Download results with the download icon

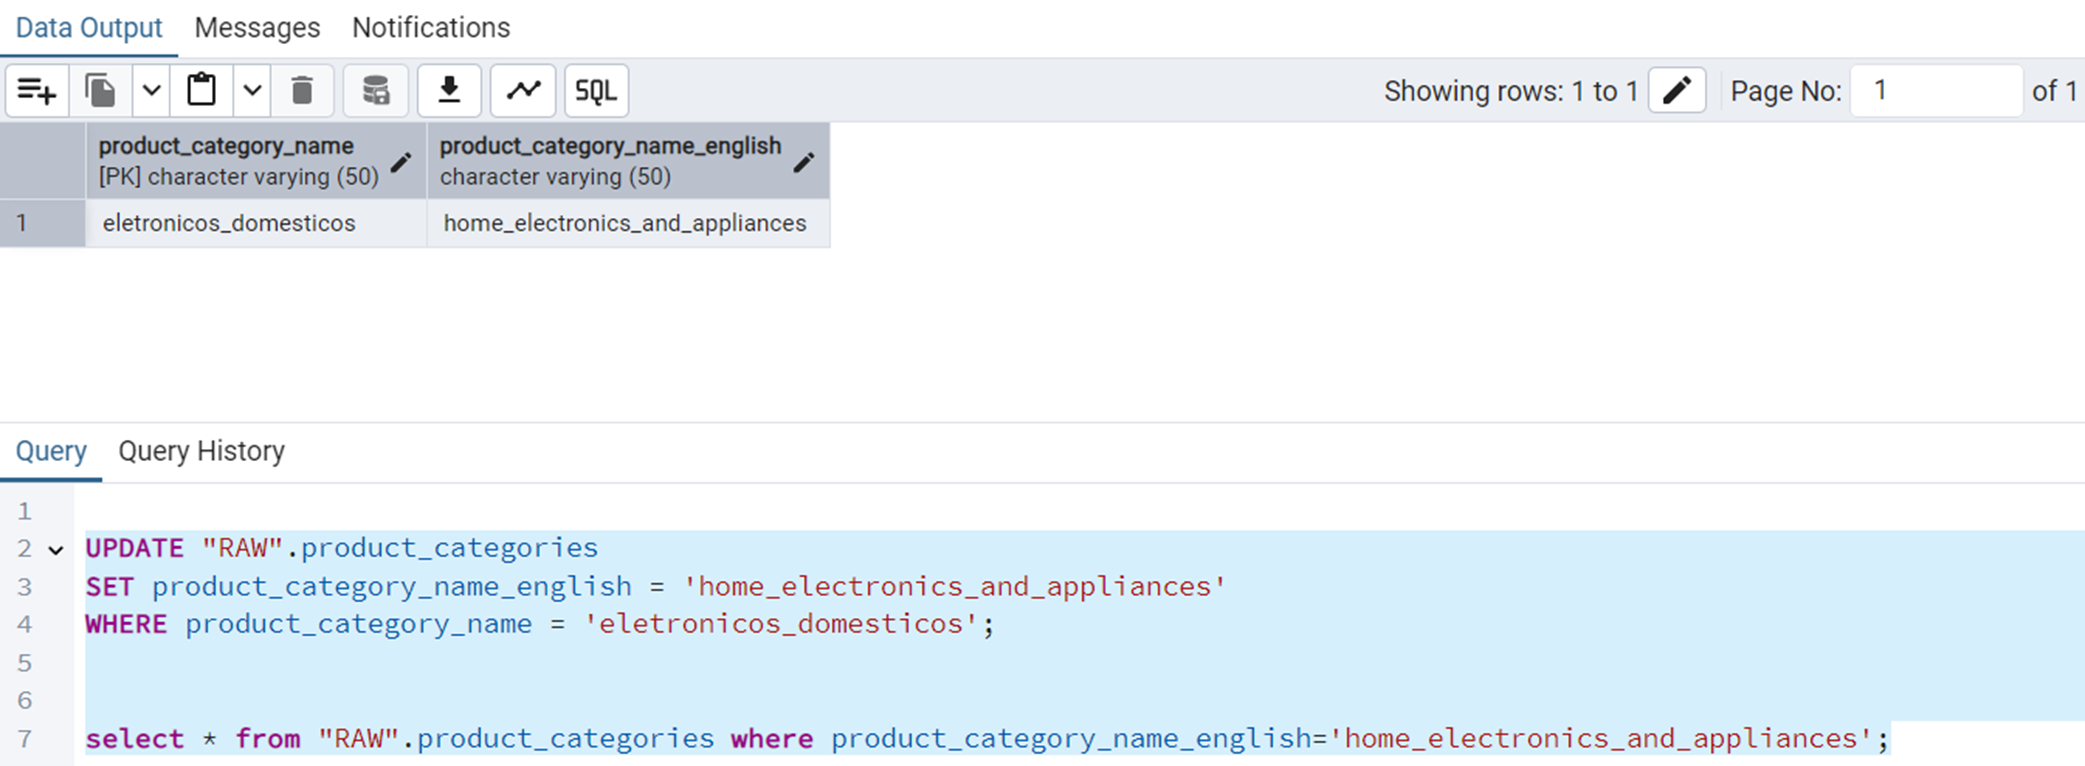[449, 91]
